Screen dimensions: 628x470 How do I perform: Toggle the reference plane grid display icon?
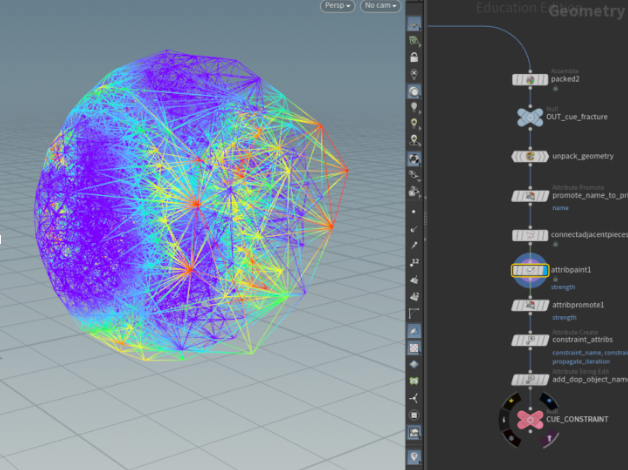tap(414, 24)
